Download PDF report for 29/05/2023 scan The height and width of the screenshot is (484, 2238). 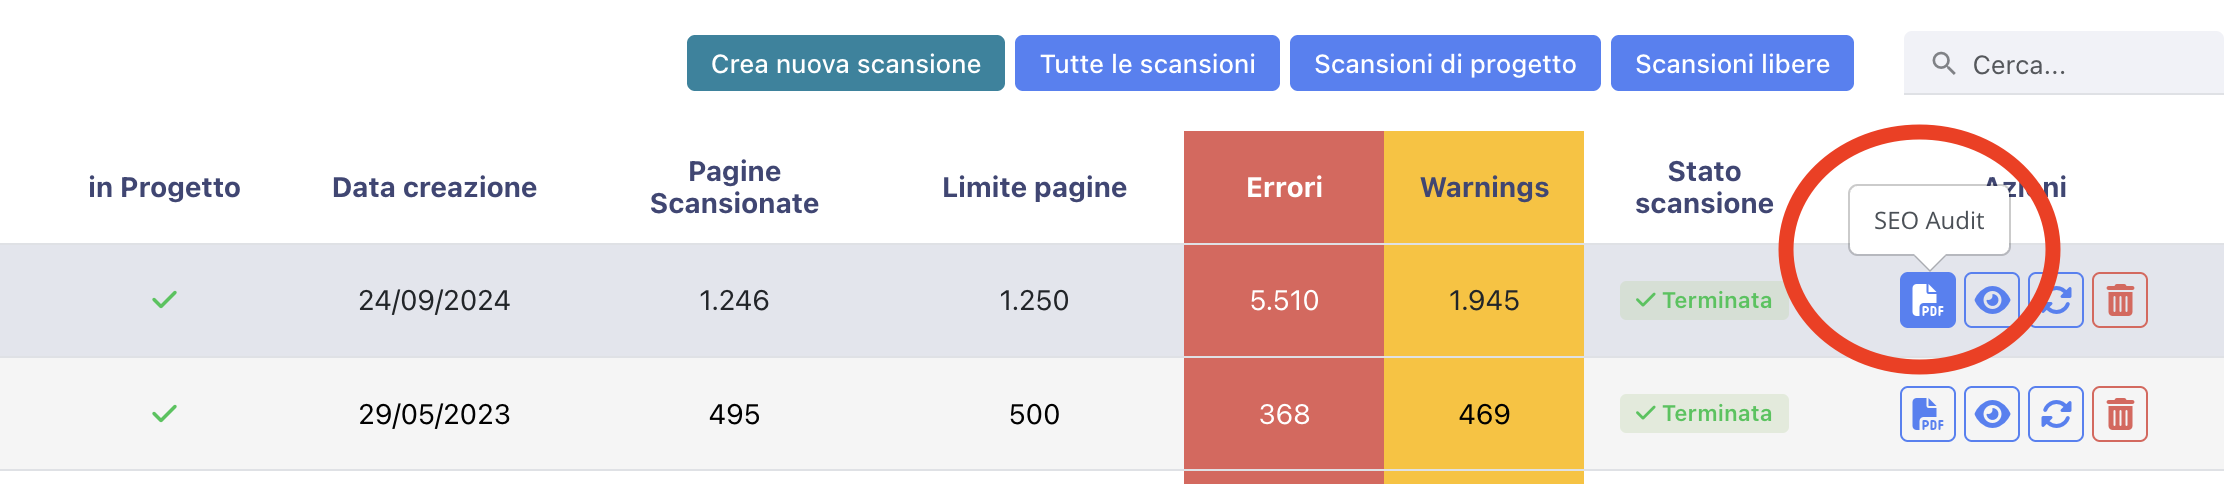coord(1927,414)
